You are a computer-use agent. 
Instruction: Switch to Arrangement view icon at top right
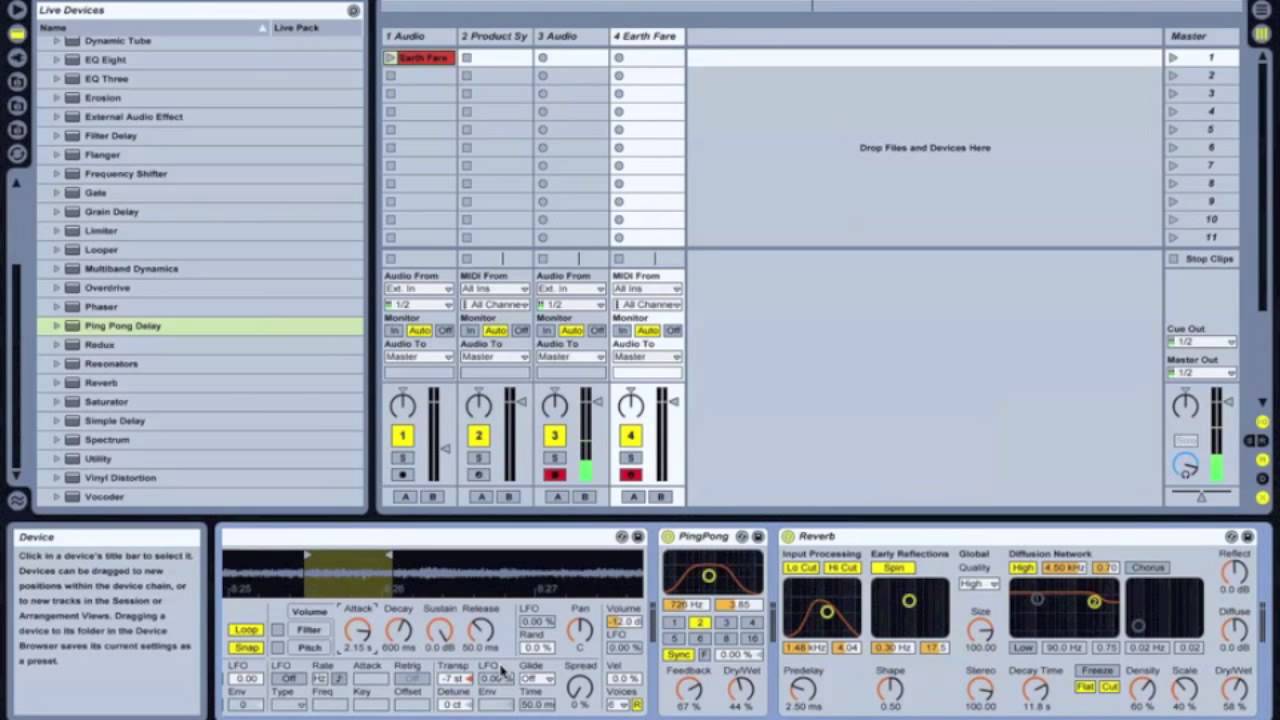point(1261,10)
